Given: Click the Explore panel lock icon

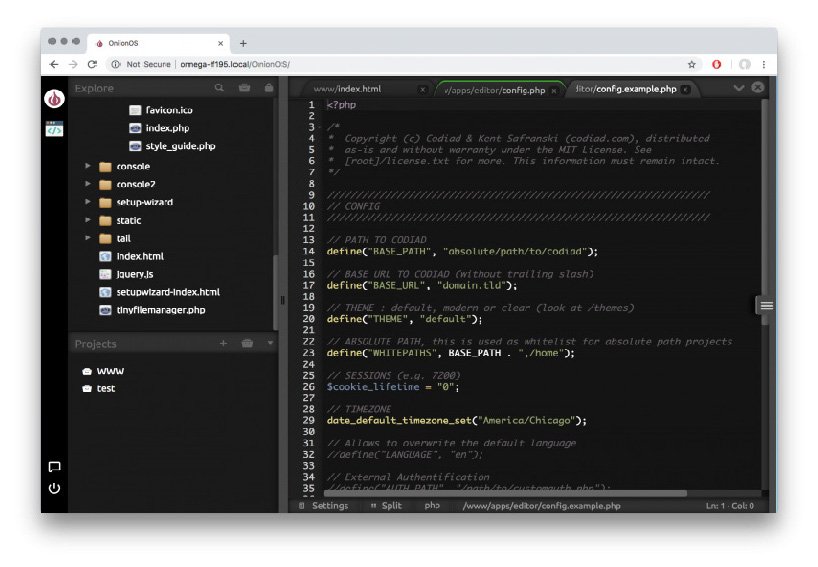Looking at the screenshot, I should tap(269, 88).
